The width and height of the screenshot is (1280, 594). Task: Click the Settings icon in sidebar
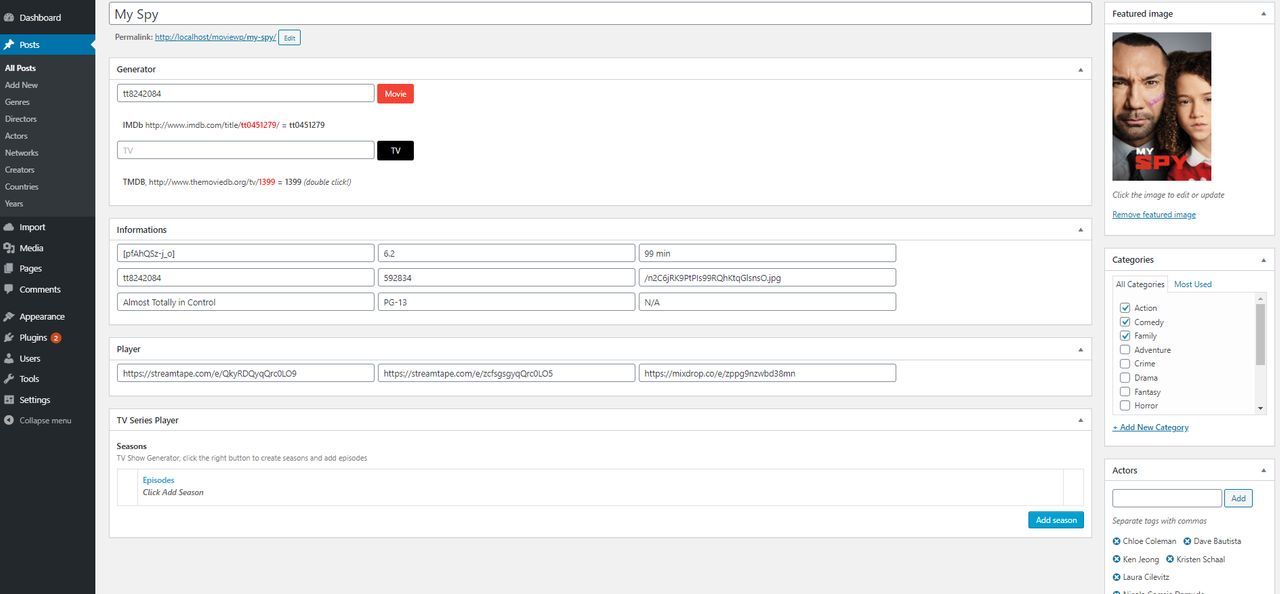[9, 400]
